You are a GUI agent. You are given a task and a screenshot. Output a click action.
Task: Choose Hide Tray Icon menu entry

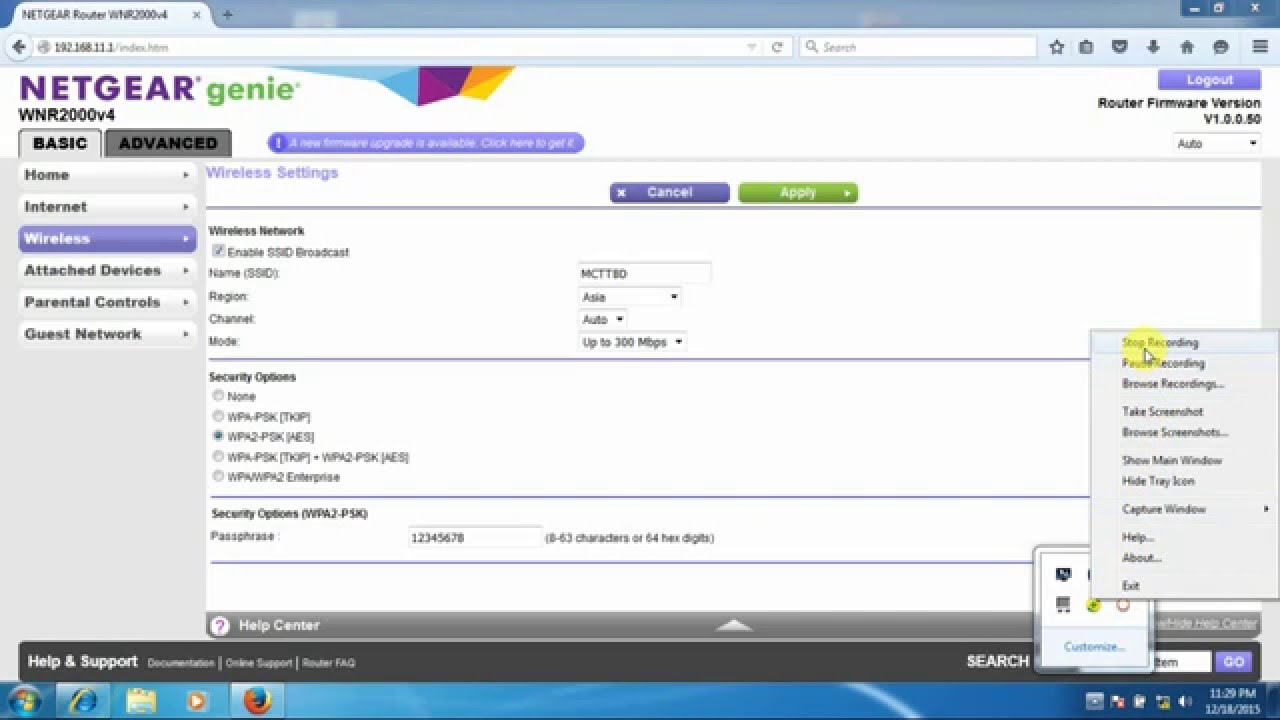pyautogui.click(x=1184, y=481)
